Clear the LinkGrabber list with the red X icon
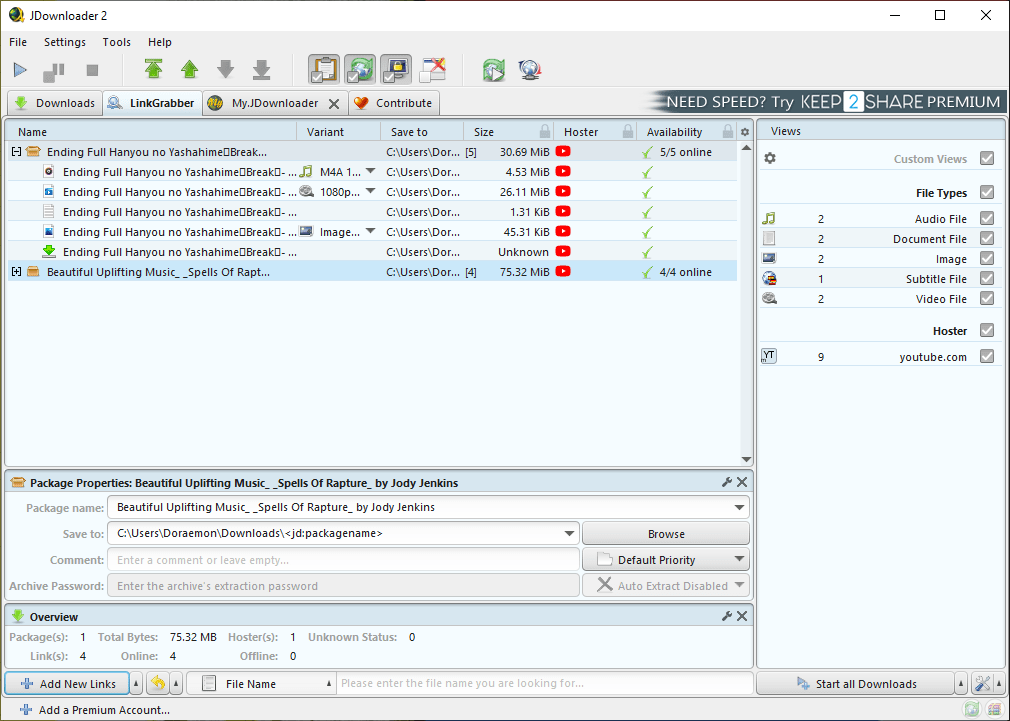 pyautogui.click(x=432, y=69)
